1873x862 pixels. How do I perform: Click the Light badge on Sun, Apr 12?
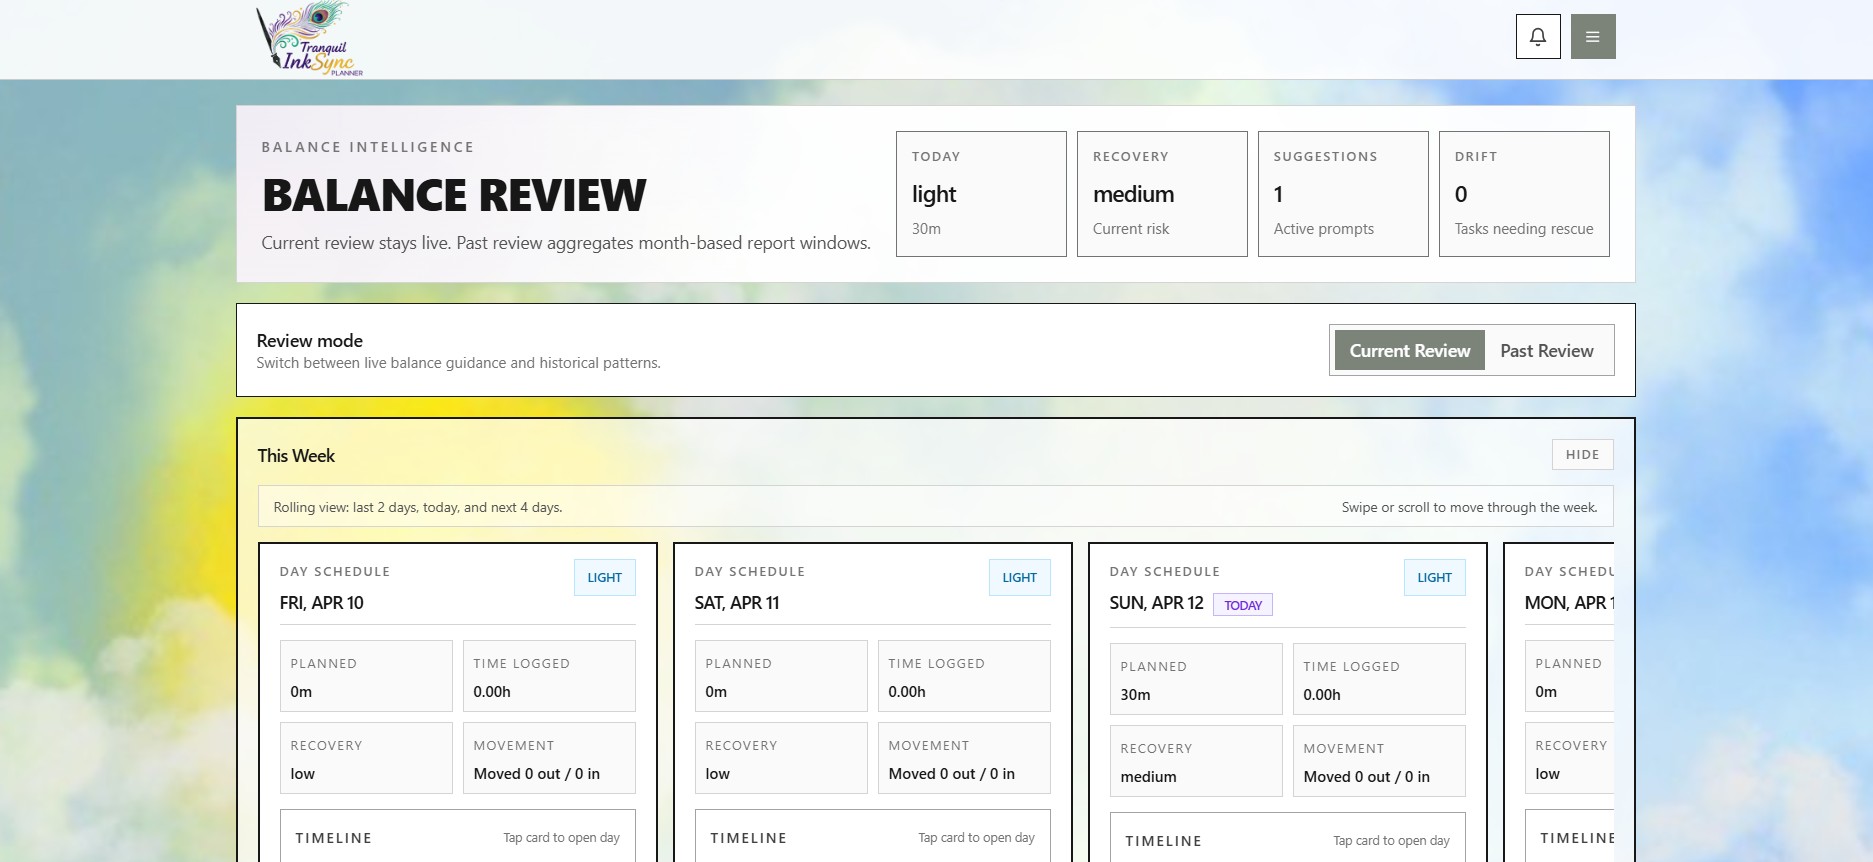point(1435,578)
